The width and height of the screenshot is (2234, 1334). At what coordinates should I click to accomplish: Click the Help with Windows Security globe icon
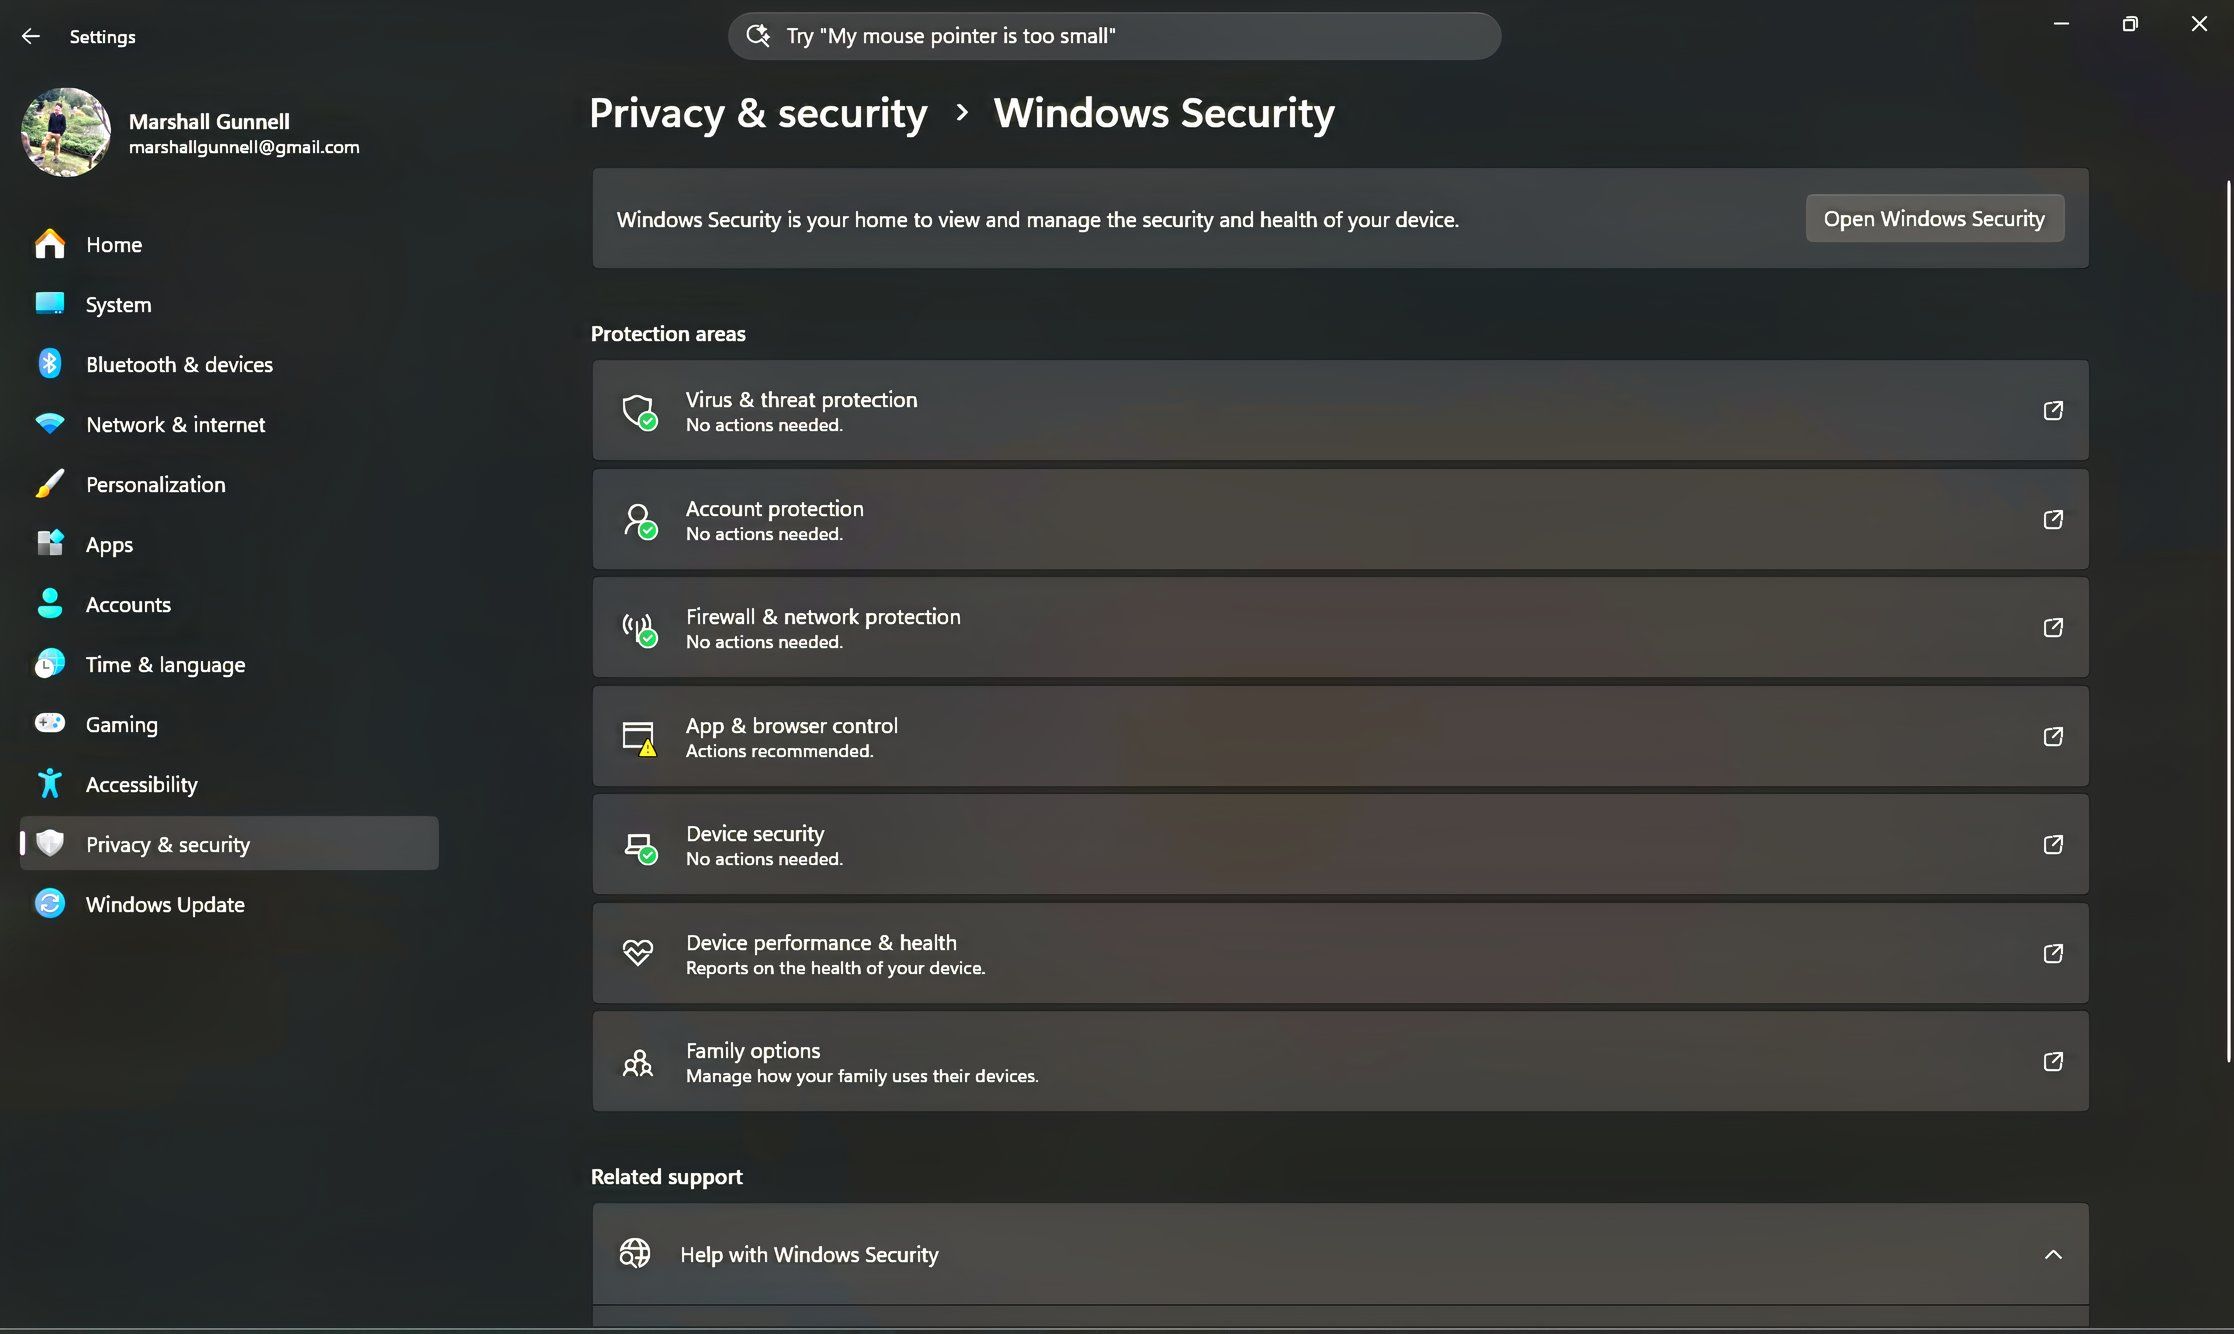(x=634, y=1253)
